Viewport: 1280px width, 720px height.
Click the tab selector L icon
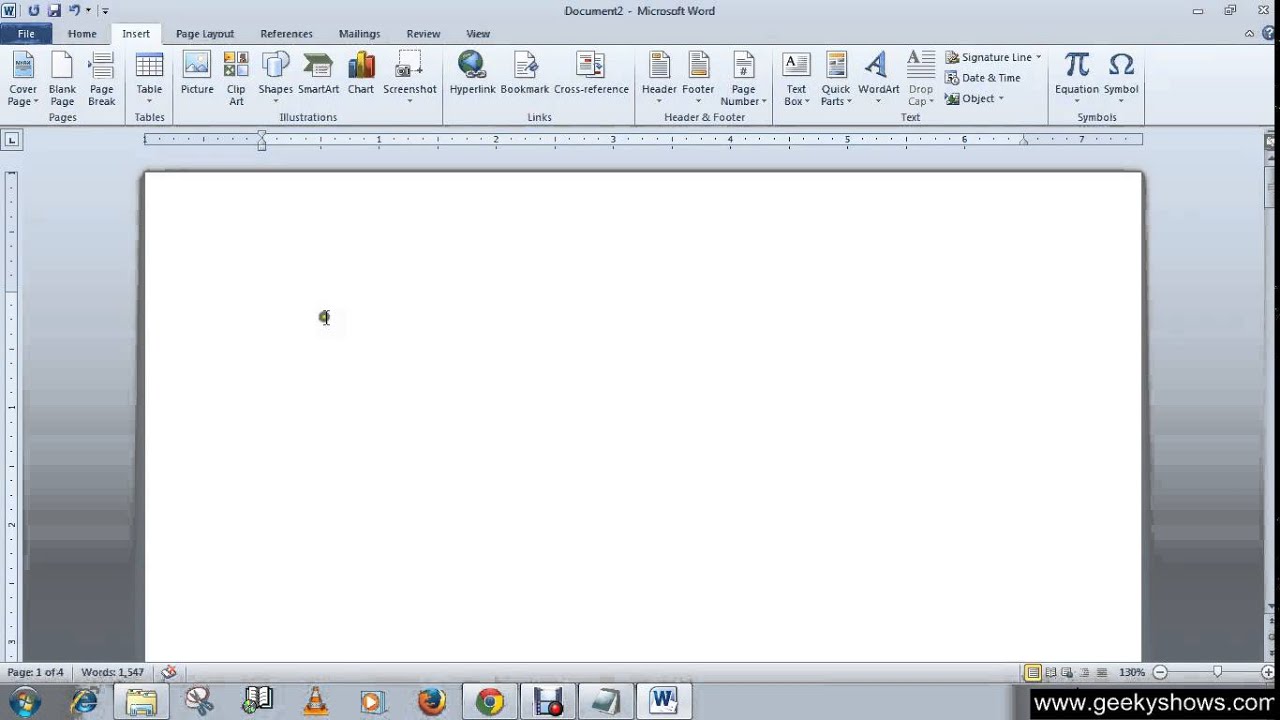coord(11,140)
